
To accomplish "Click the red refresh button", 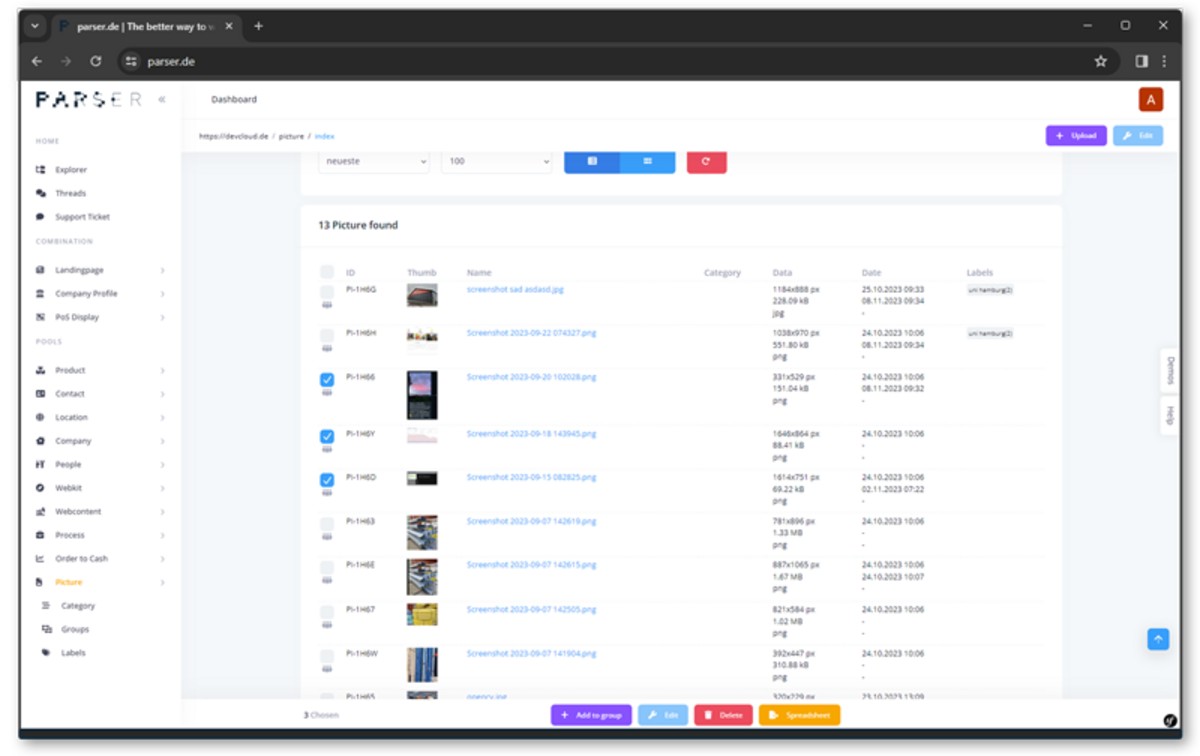I will click(x=706, y=160).
